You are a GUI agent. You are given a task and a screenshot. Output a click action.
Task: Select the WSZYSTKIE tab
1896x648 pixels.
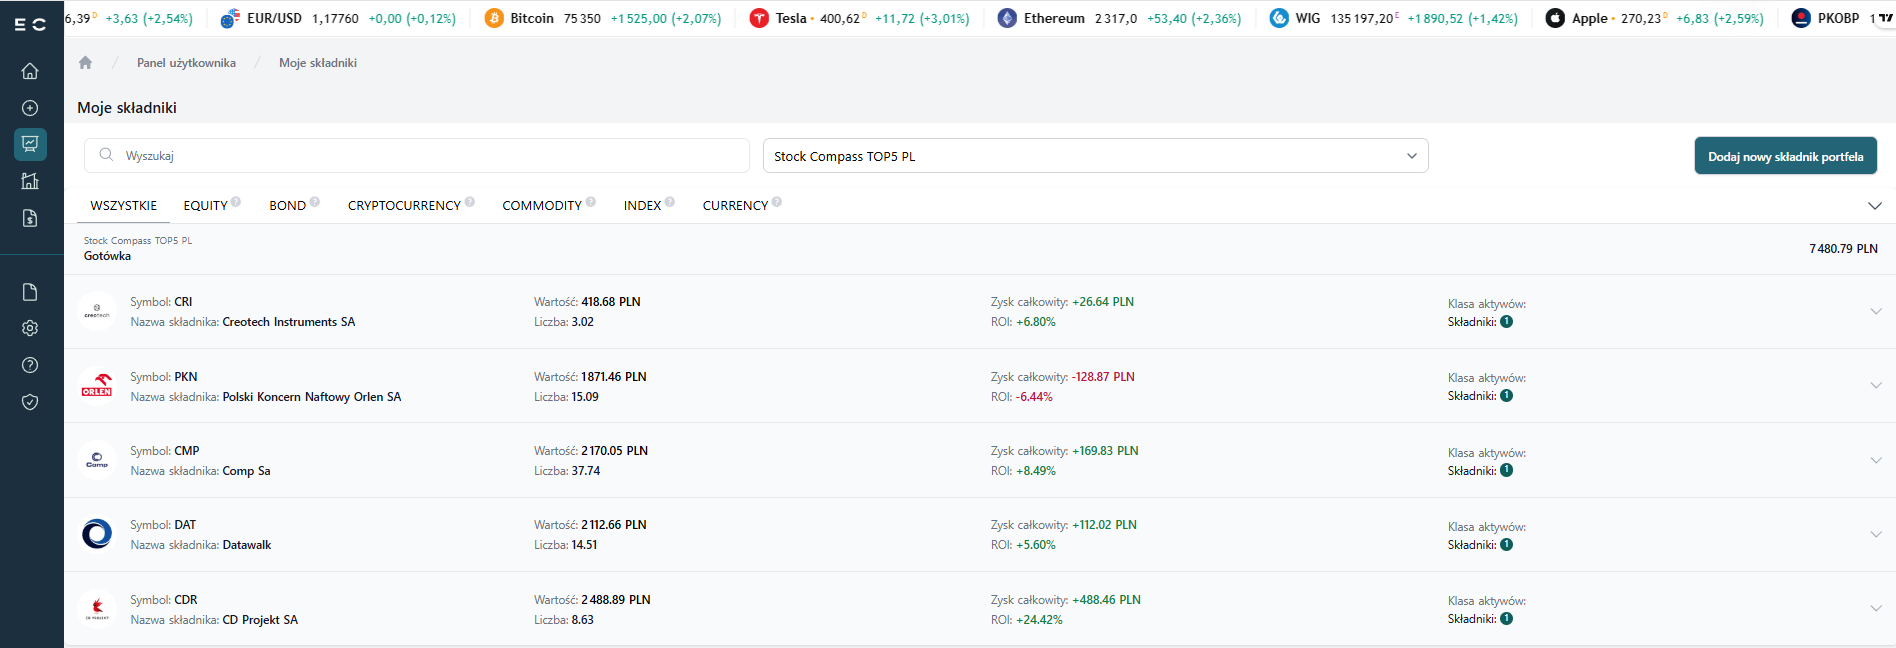[124, 206]
